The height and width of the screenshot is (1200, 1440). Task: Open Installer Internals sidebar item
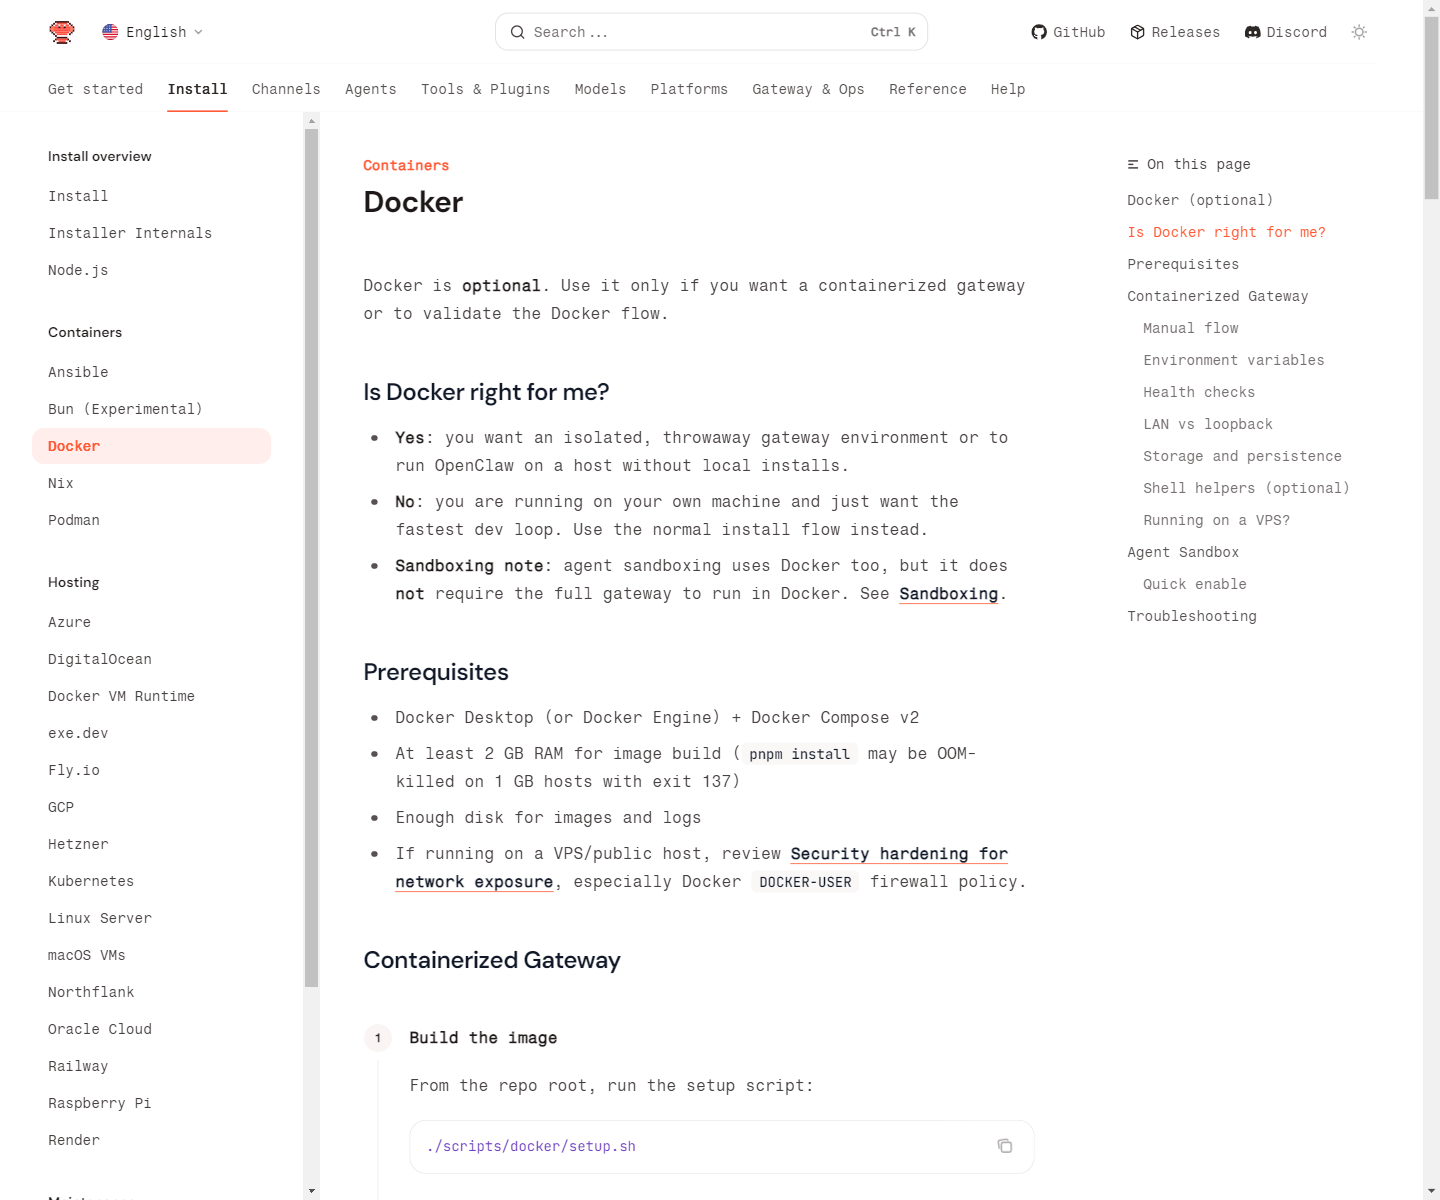(x=151, y=233)
